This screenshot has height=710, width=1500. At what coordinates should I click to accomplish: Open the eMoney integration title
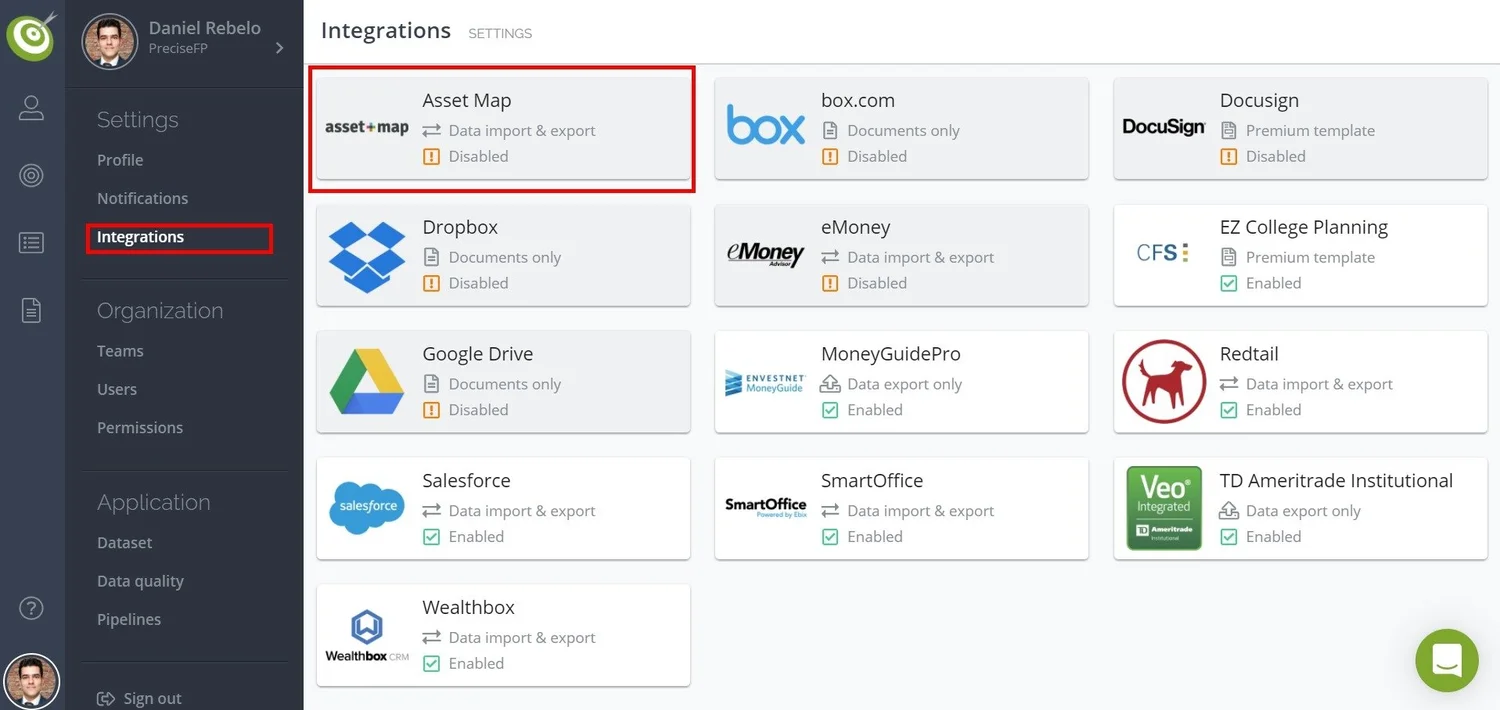point(856,227)
